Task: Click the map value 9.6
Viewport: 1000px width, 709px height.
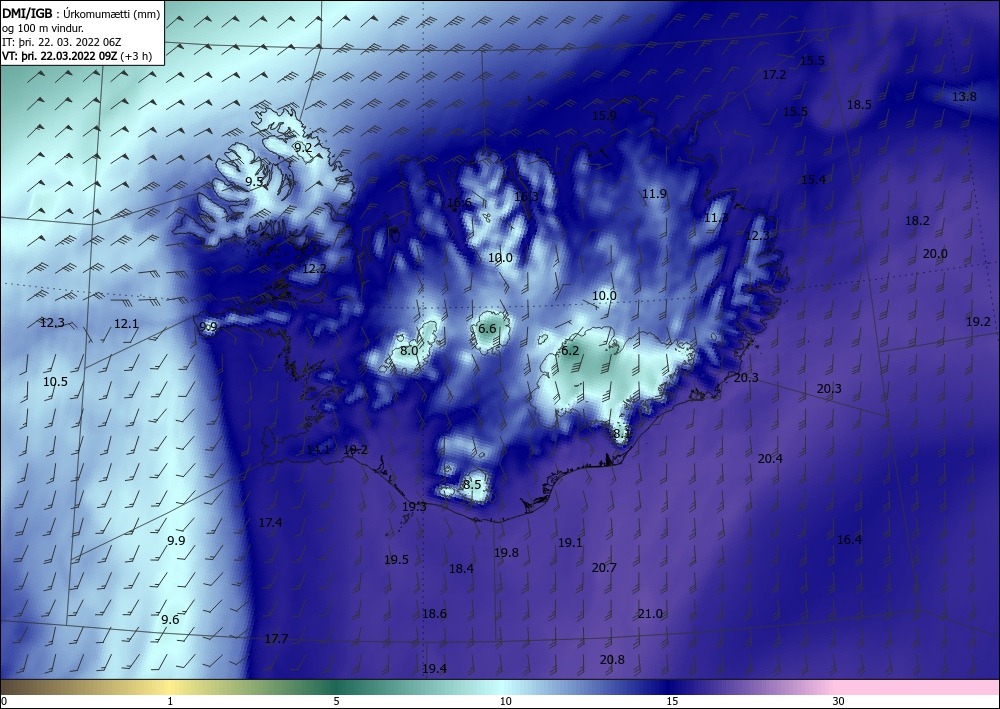Action: pyautogui.click(x=170, y=620)
